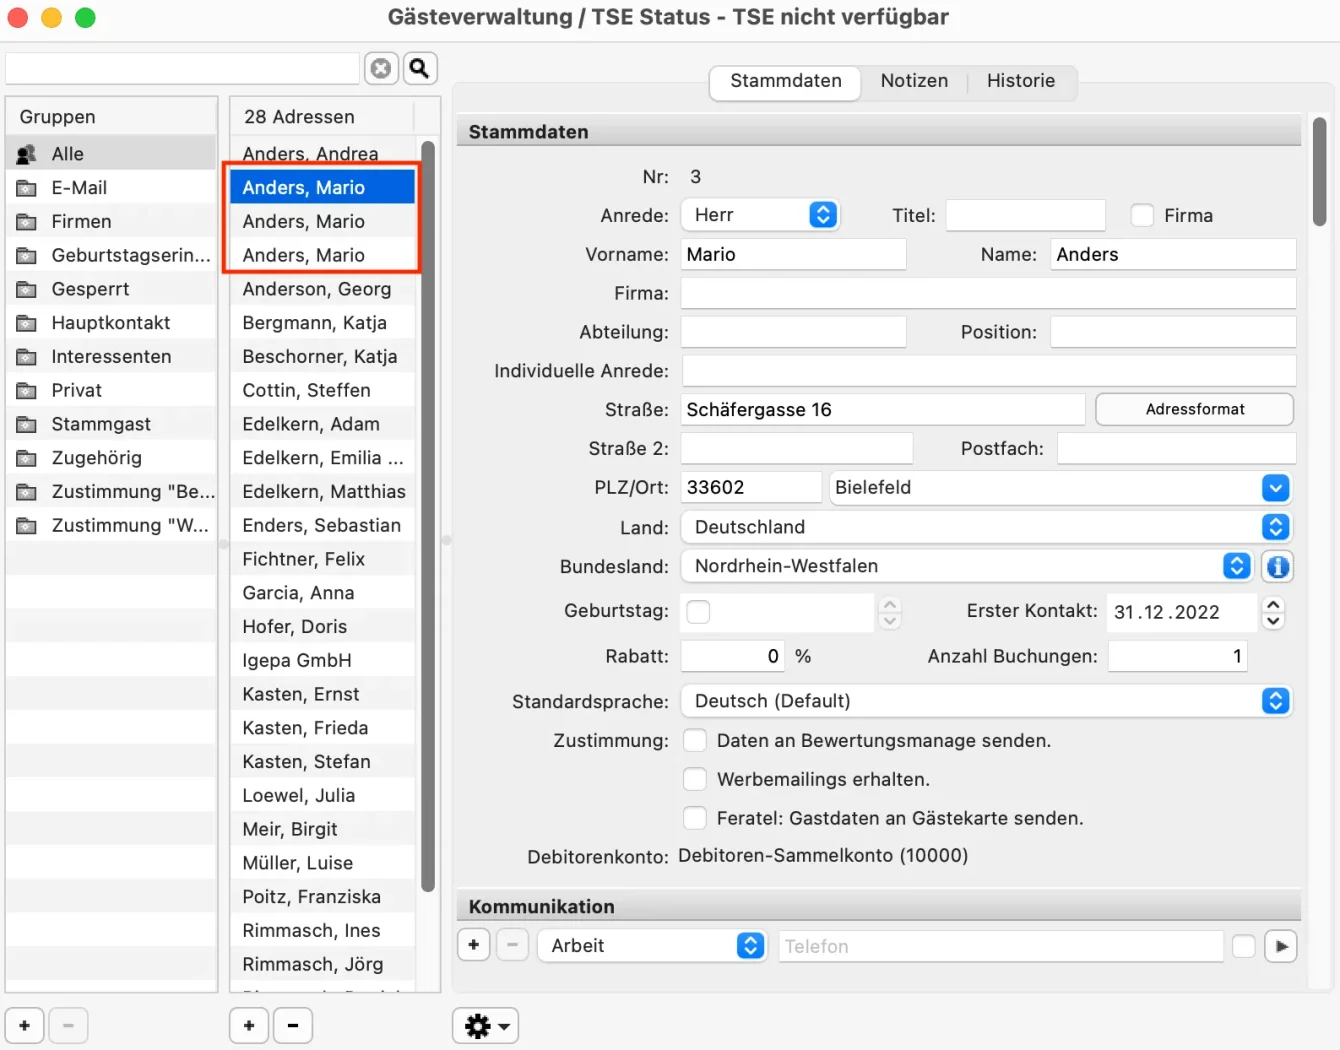Click the play arrow next to Telefon
The height and width of the screenshot is (1050, 1340).
point(1281,946)
